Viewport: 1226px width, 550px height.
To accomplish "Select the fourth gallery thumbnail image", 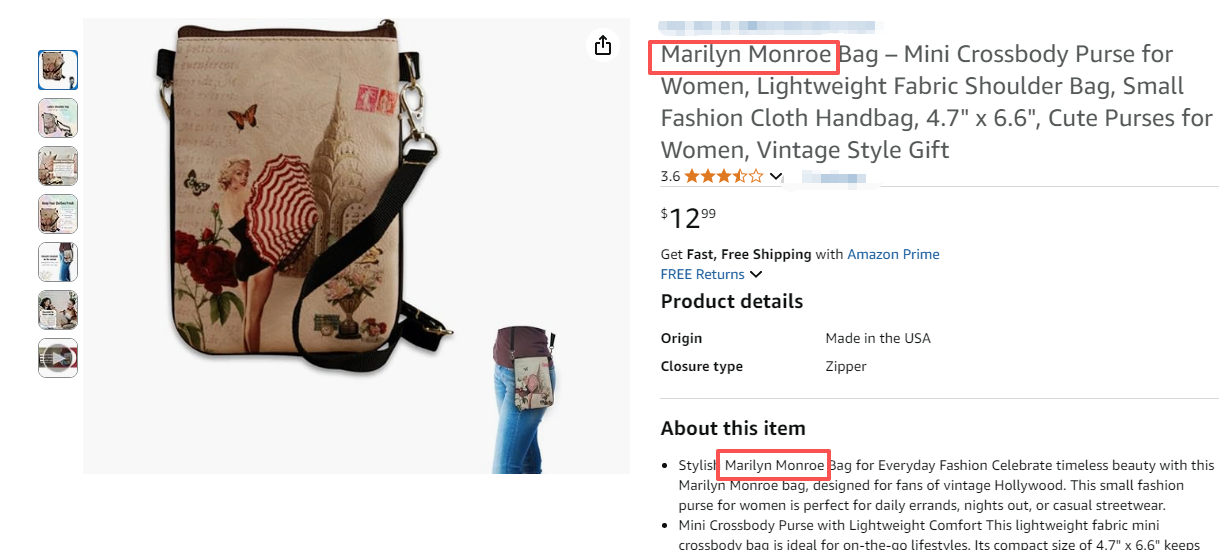I will point(58,214).
